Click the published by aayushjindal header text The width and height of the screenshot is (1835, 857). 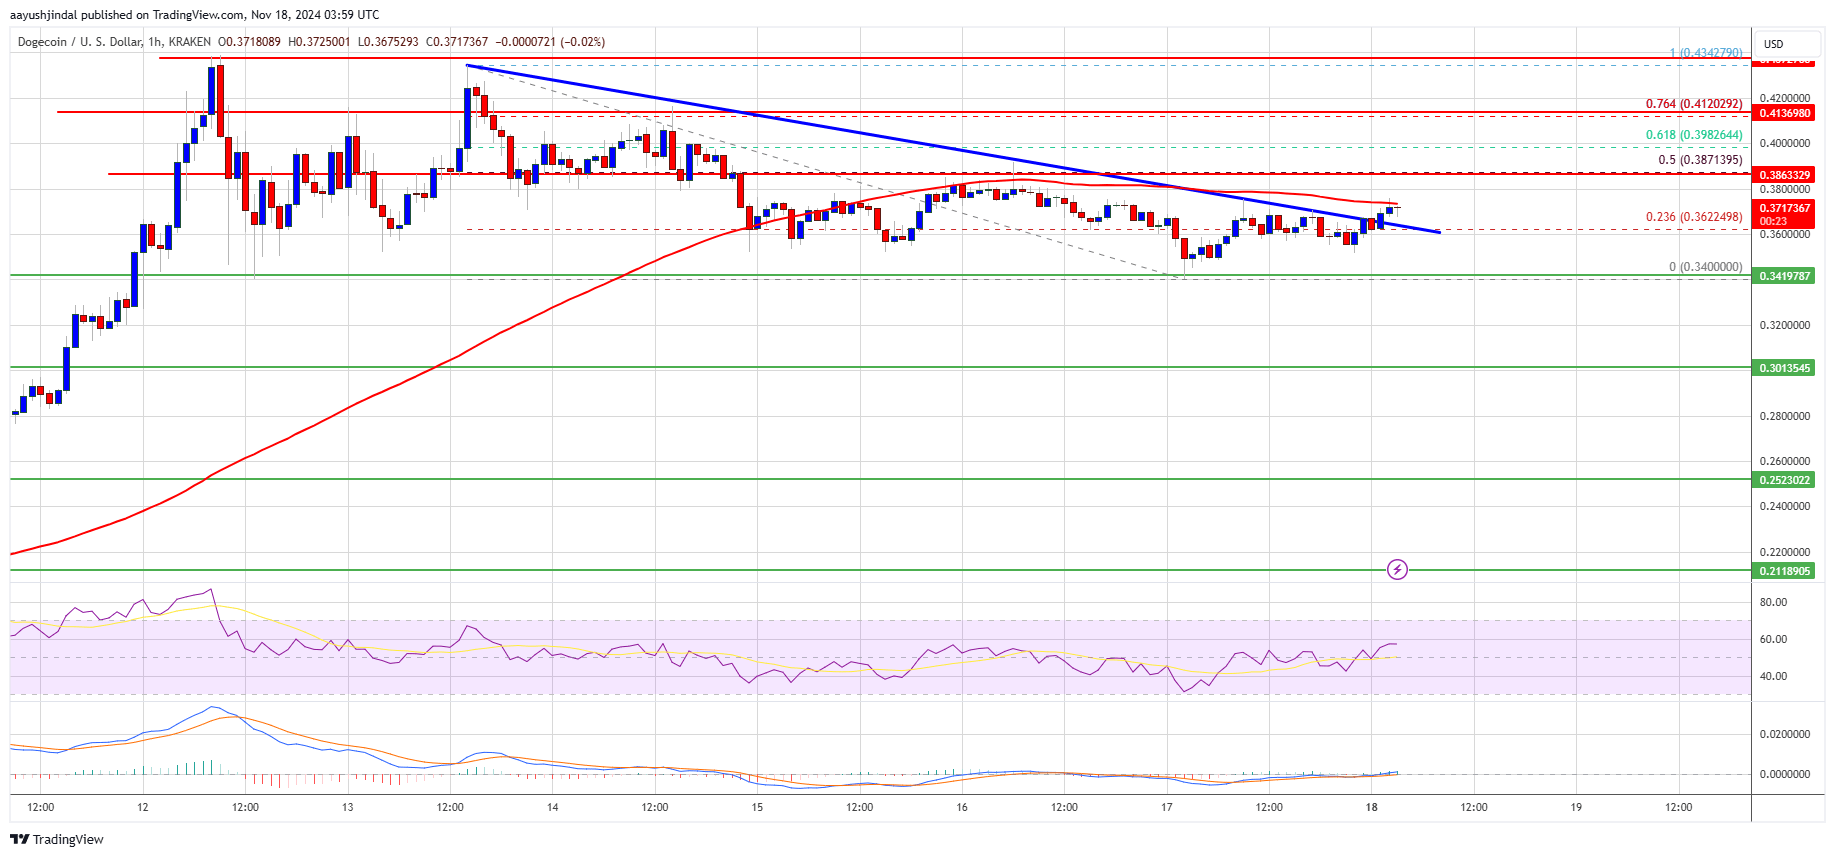pos(194,15)
